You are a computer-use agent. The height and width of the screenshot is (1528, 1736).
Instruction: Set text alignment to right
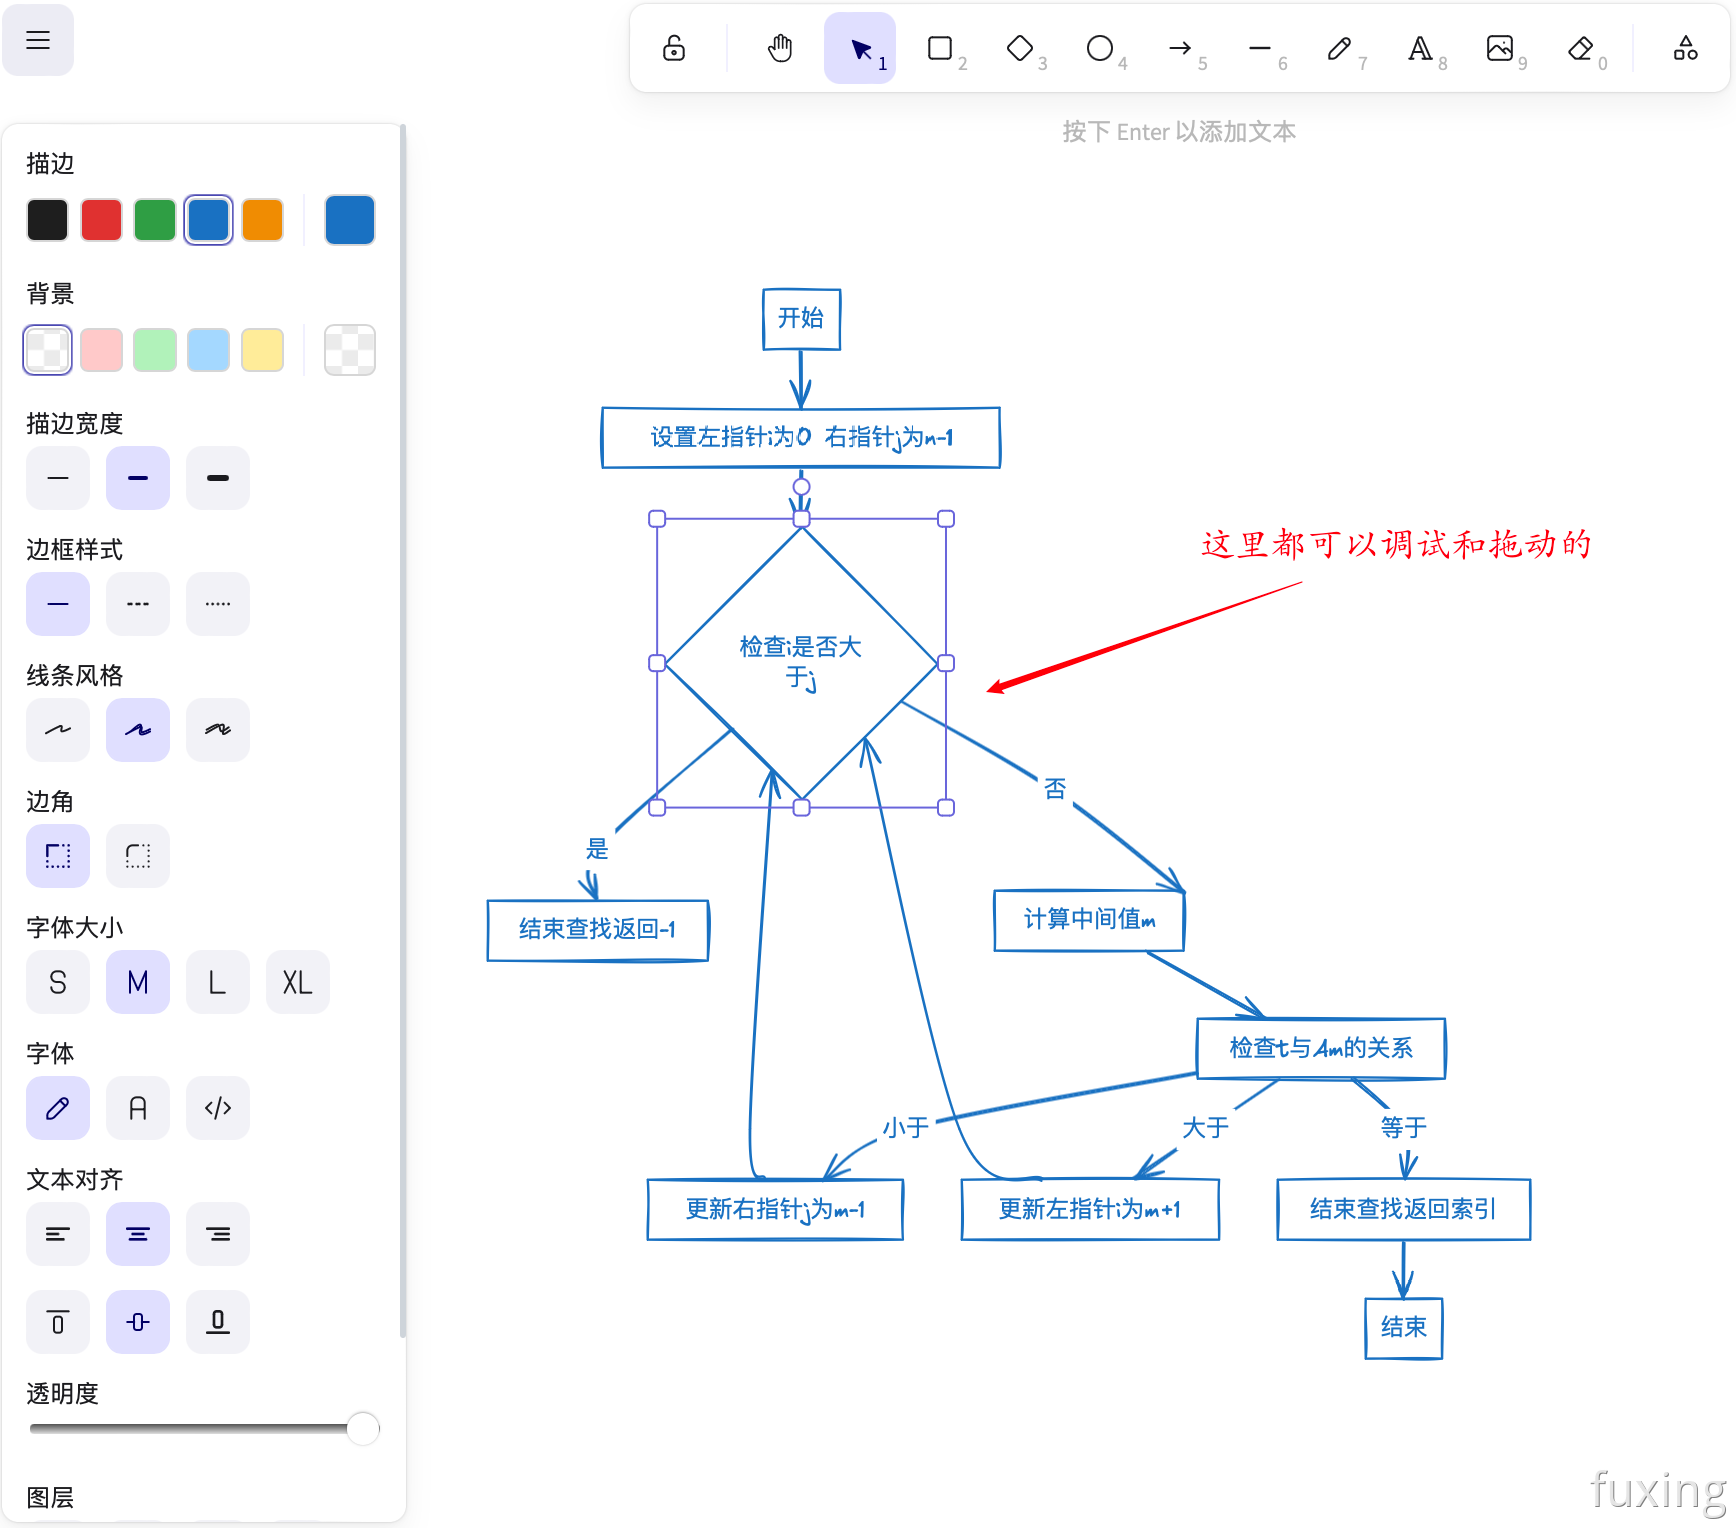pyautogui.click(x=218, y=1234)
